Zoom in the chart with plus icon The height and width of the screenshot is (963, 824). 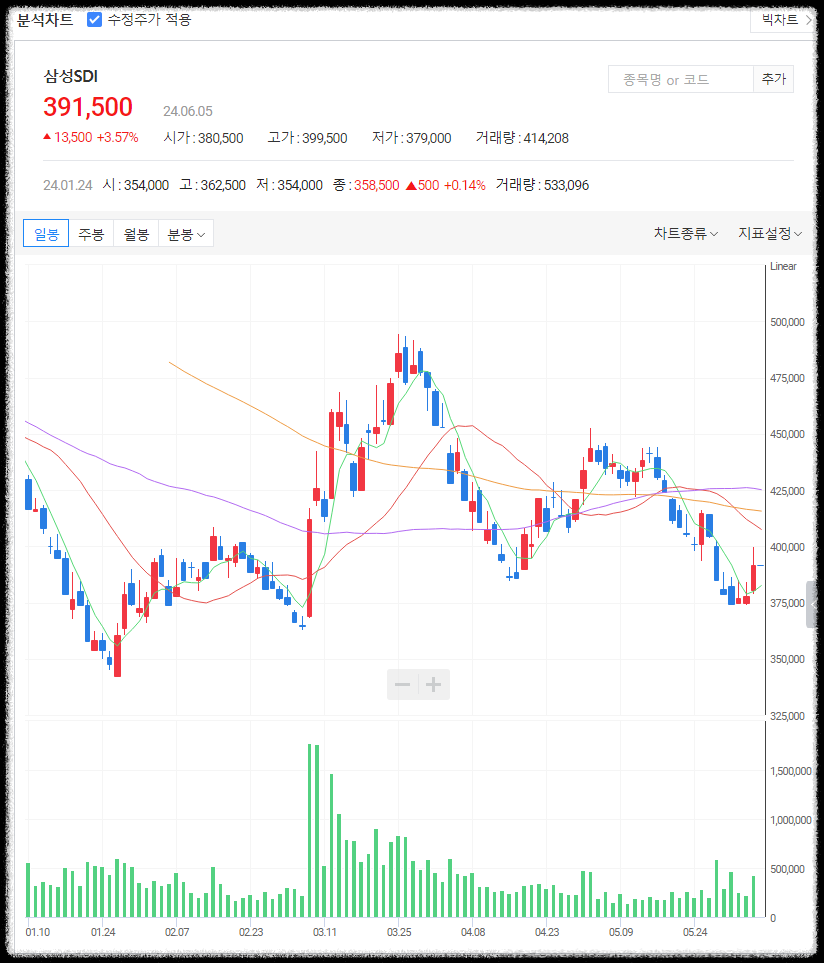[433, 684]
